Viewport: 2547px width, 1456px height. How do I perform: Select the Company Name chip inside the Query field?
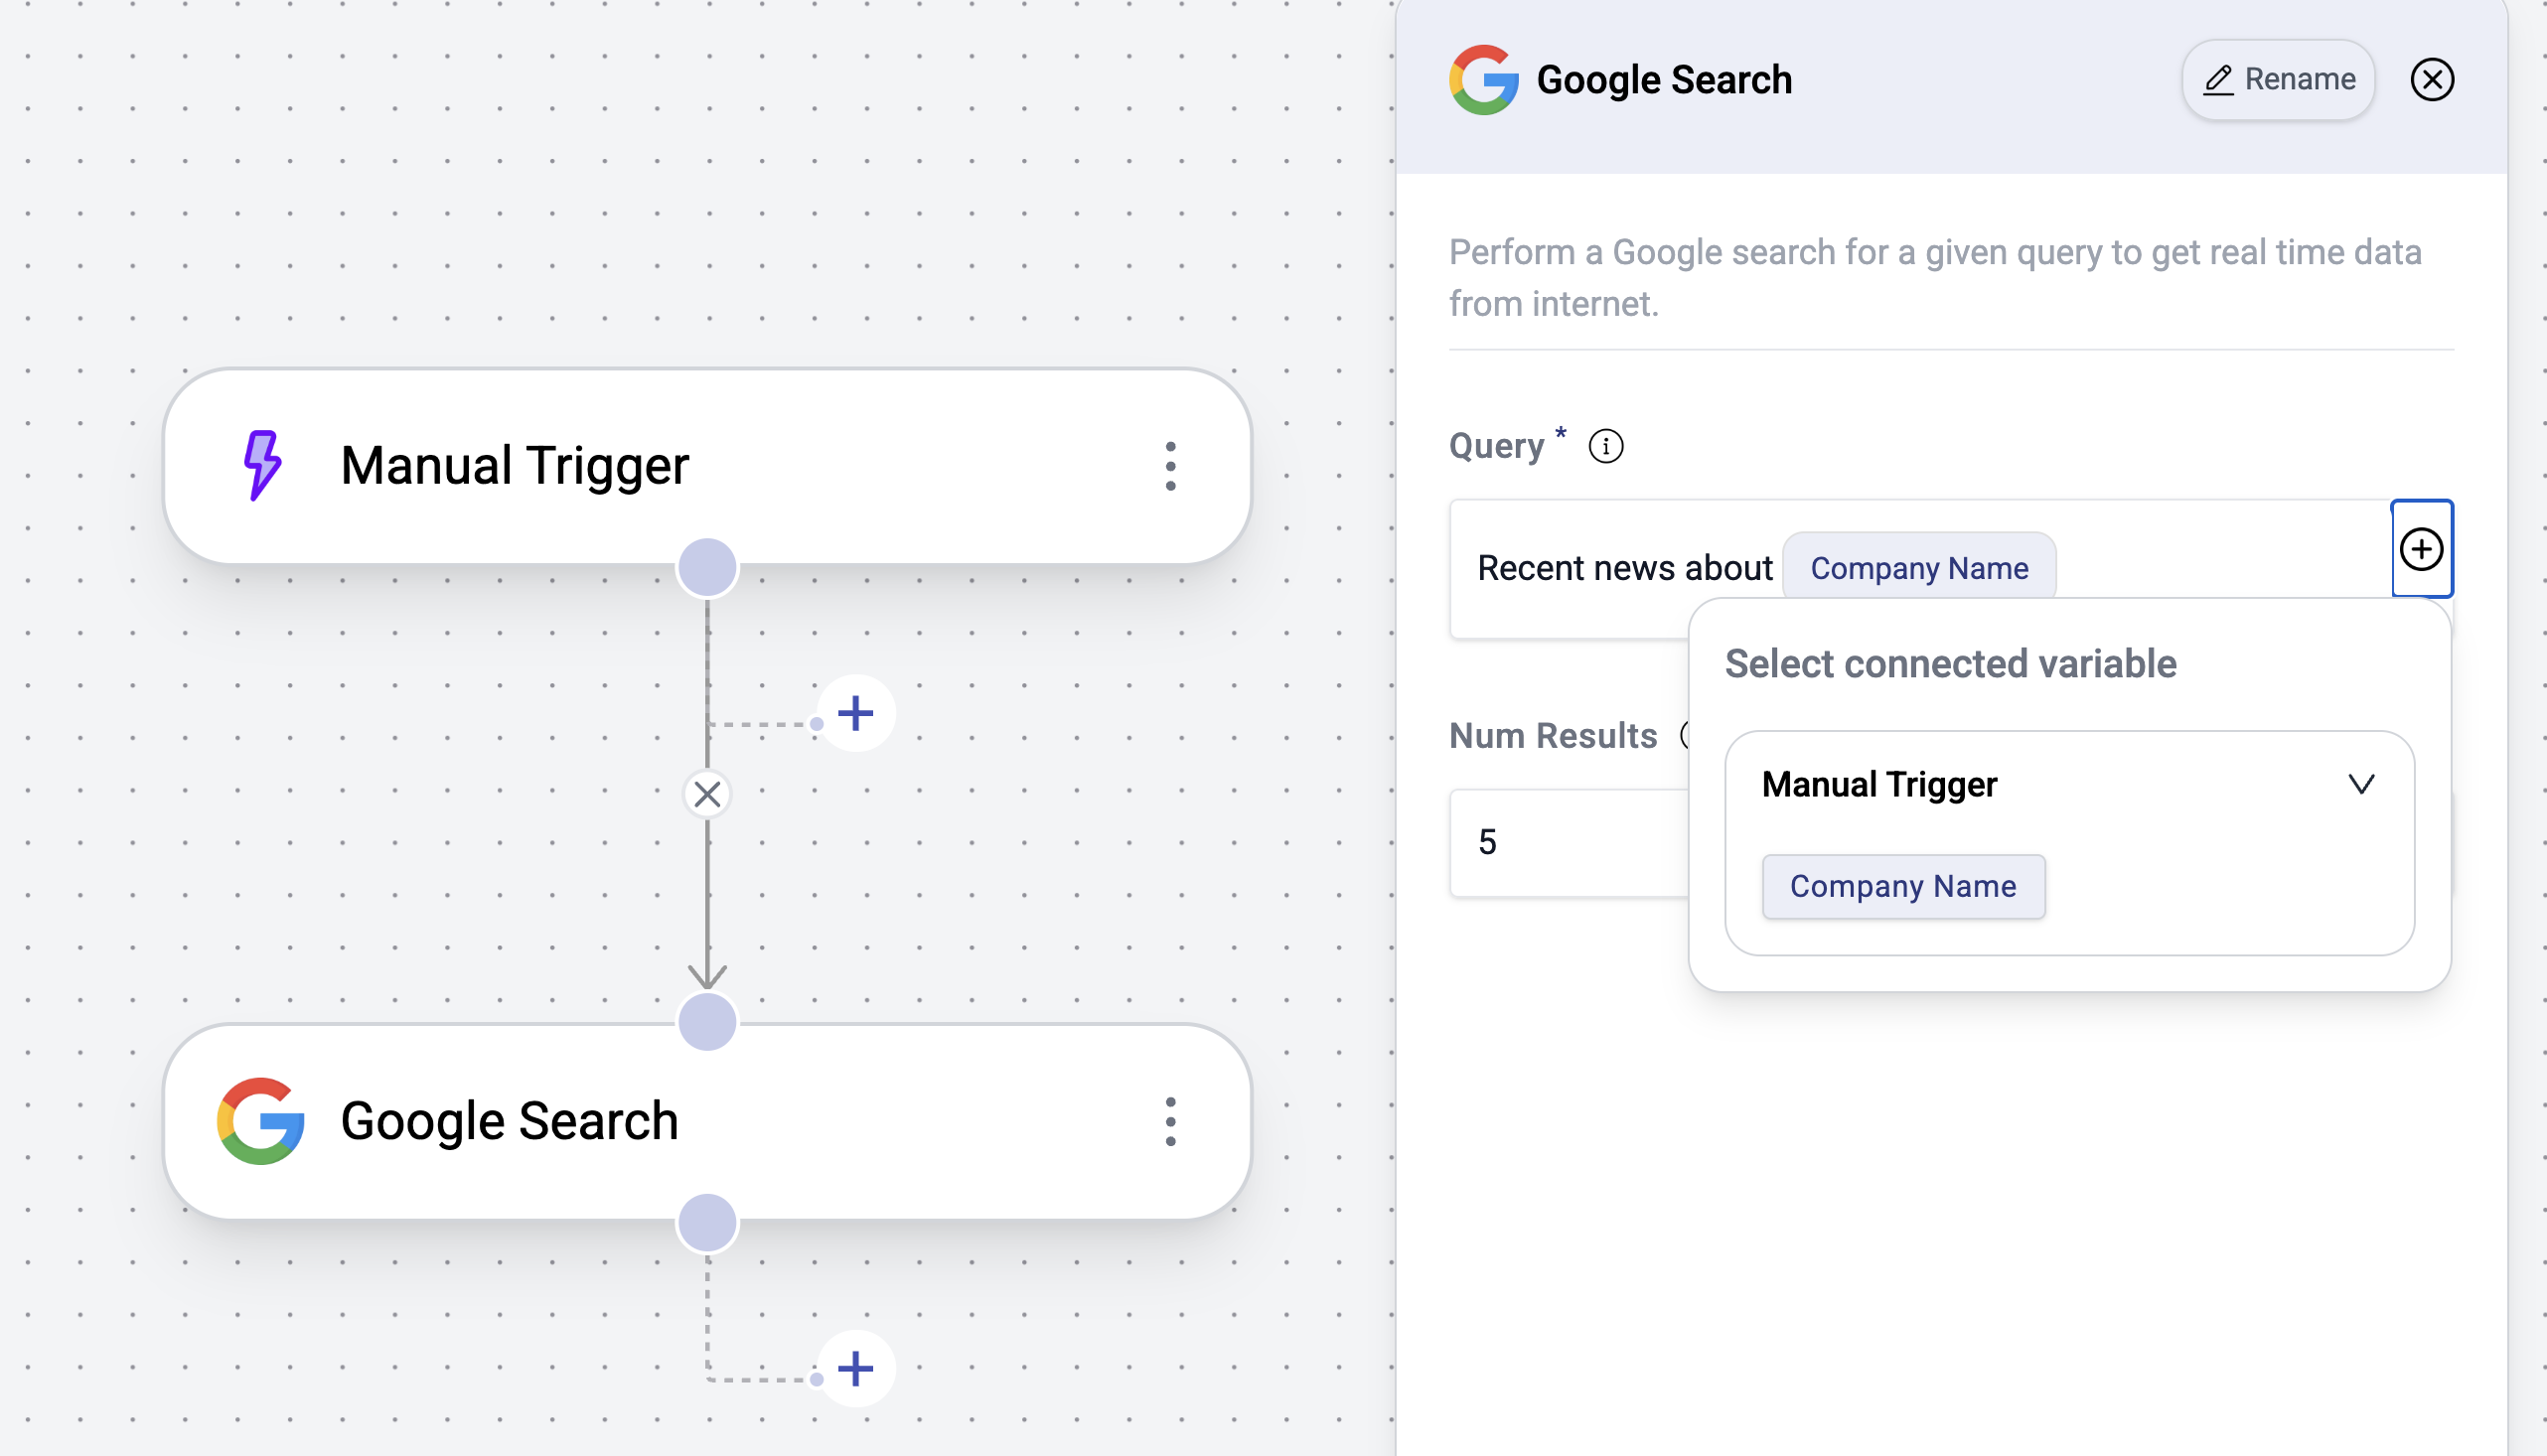pos(1919,568)
